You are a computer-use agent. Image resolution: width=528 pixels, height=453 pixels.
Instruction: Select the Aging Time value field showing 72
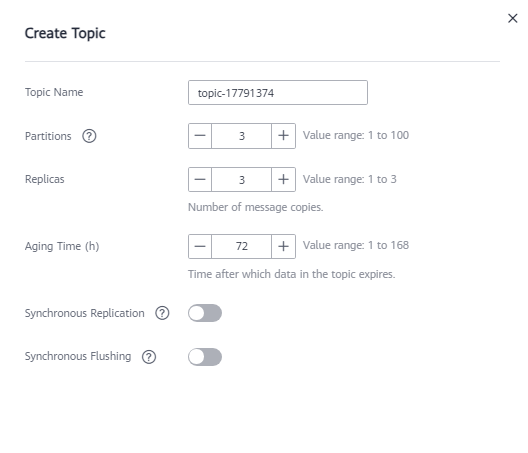[241, 247]
